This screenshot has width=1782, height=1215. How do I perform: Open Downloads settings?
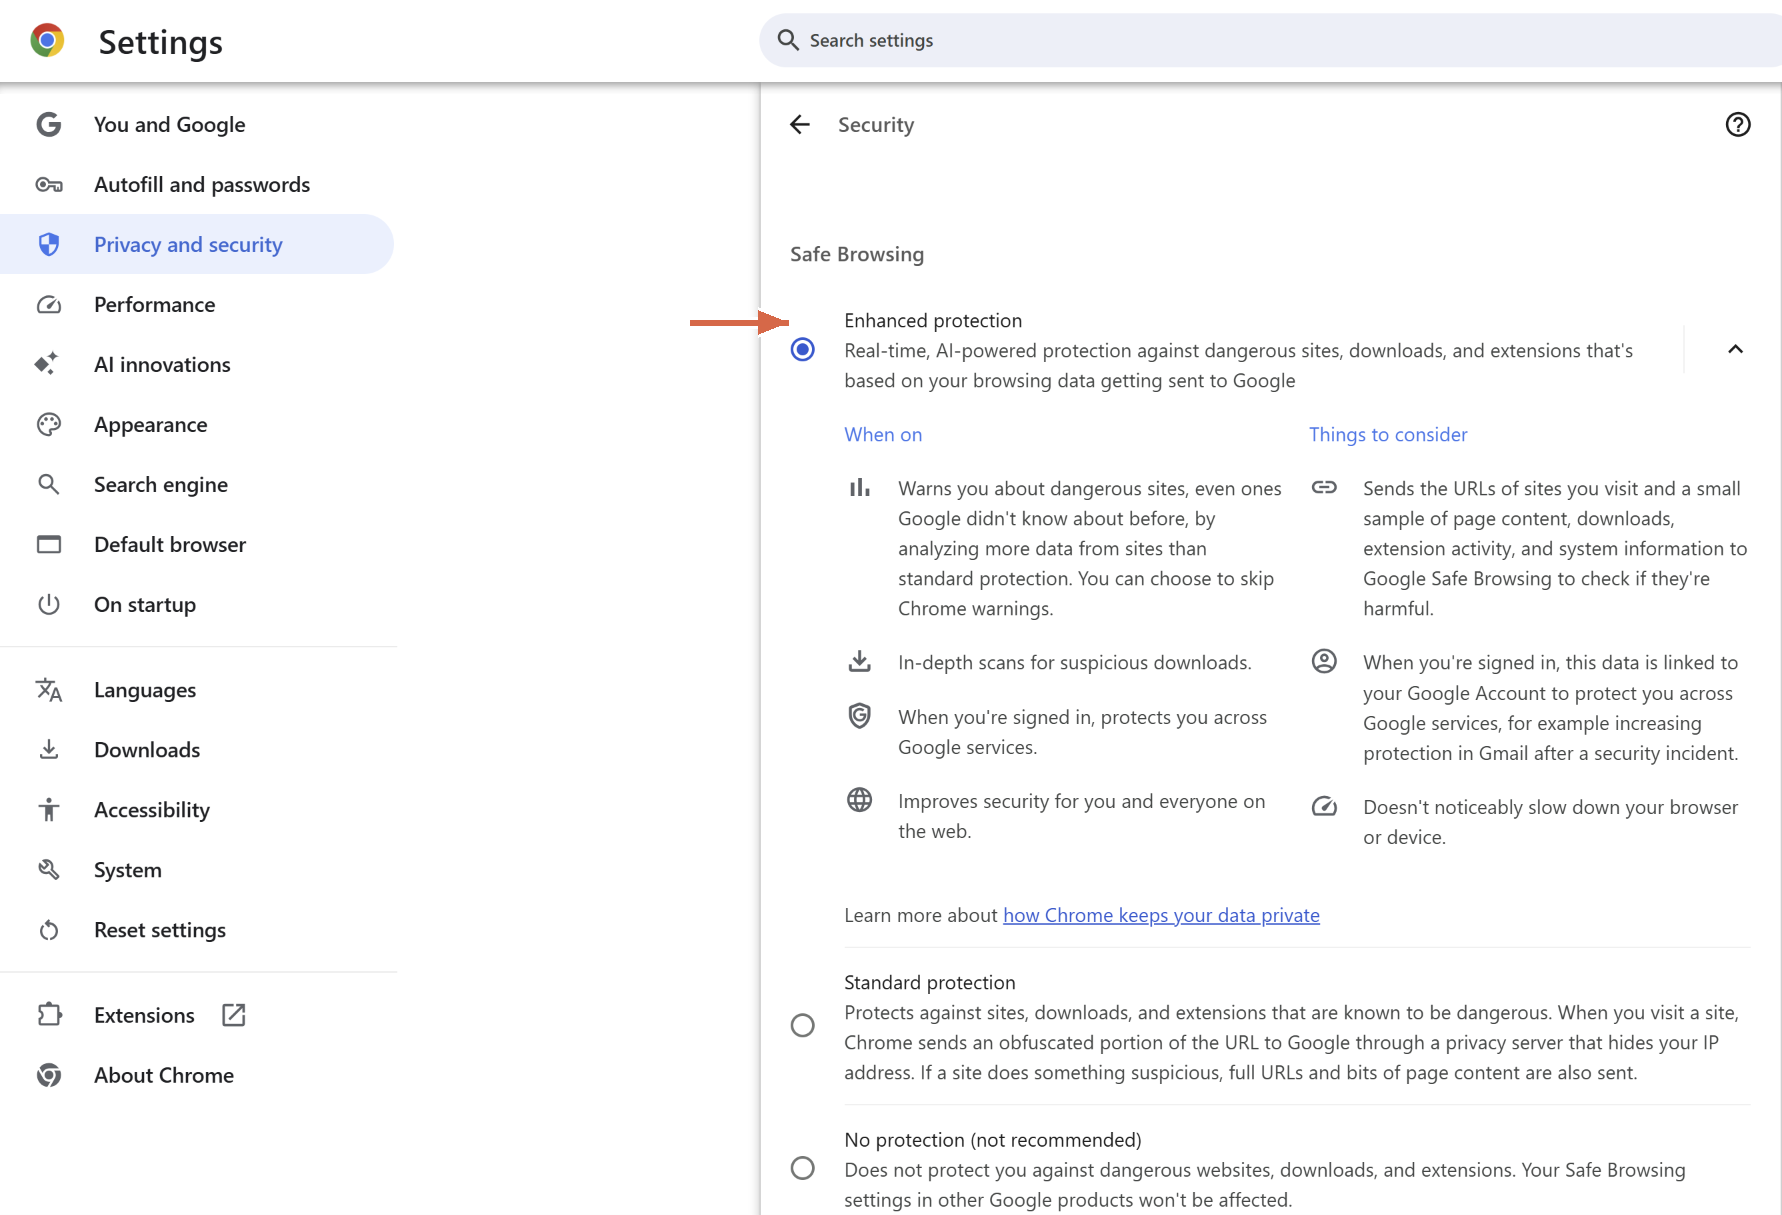(x=197, y=749)
